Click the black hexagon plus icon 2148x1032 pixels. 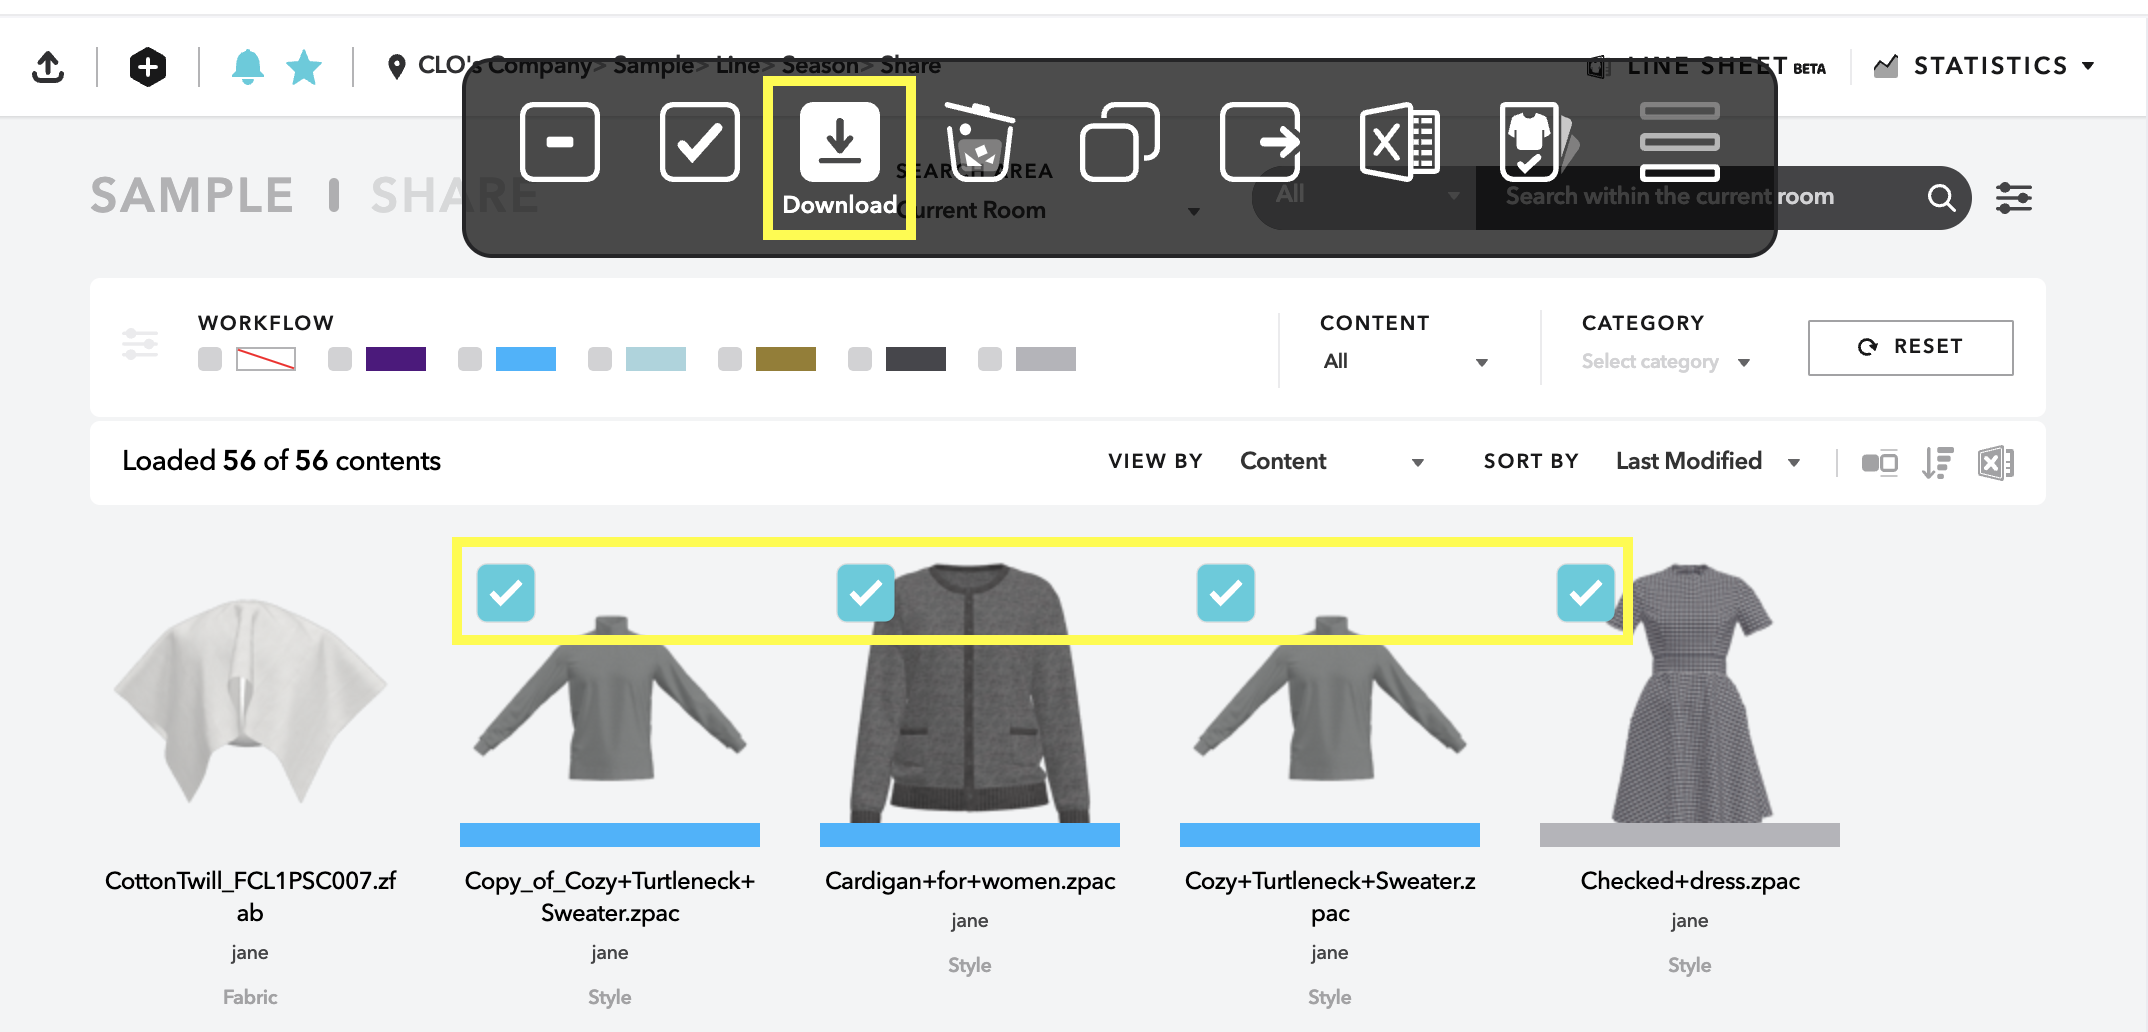coord(148,67)
